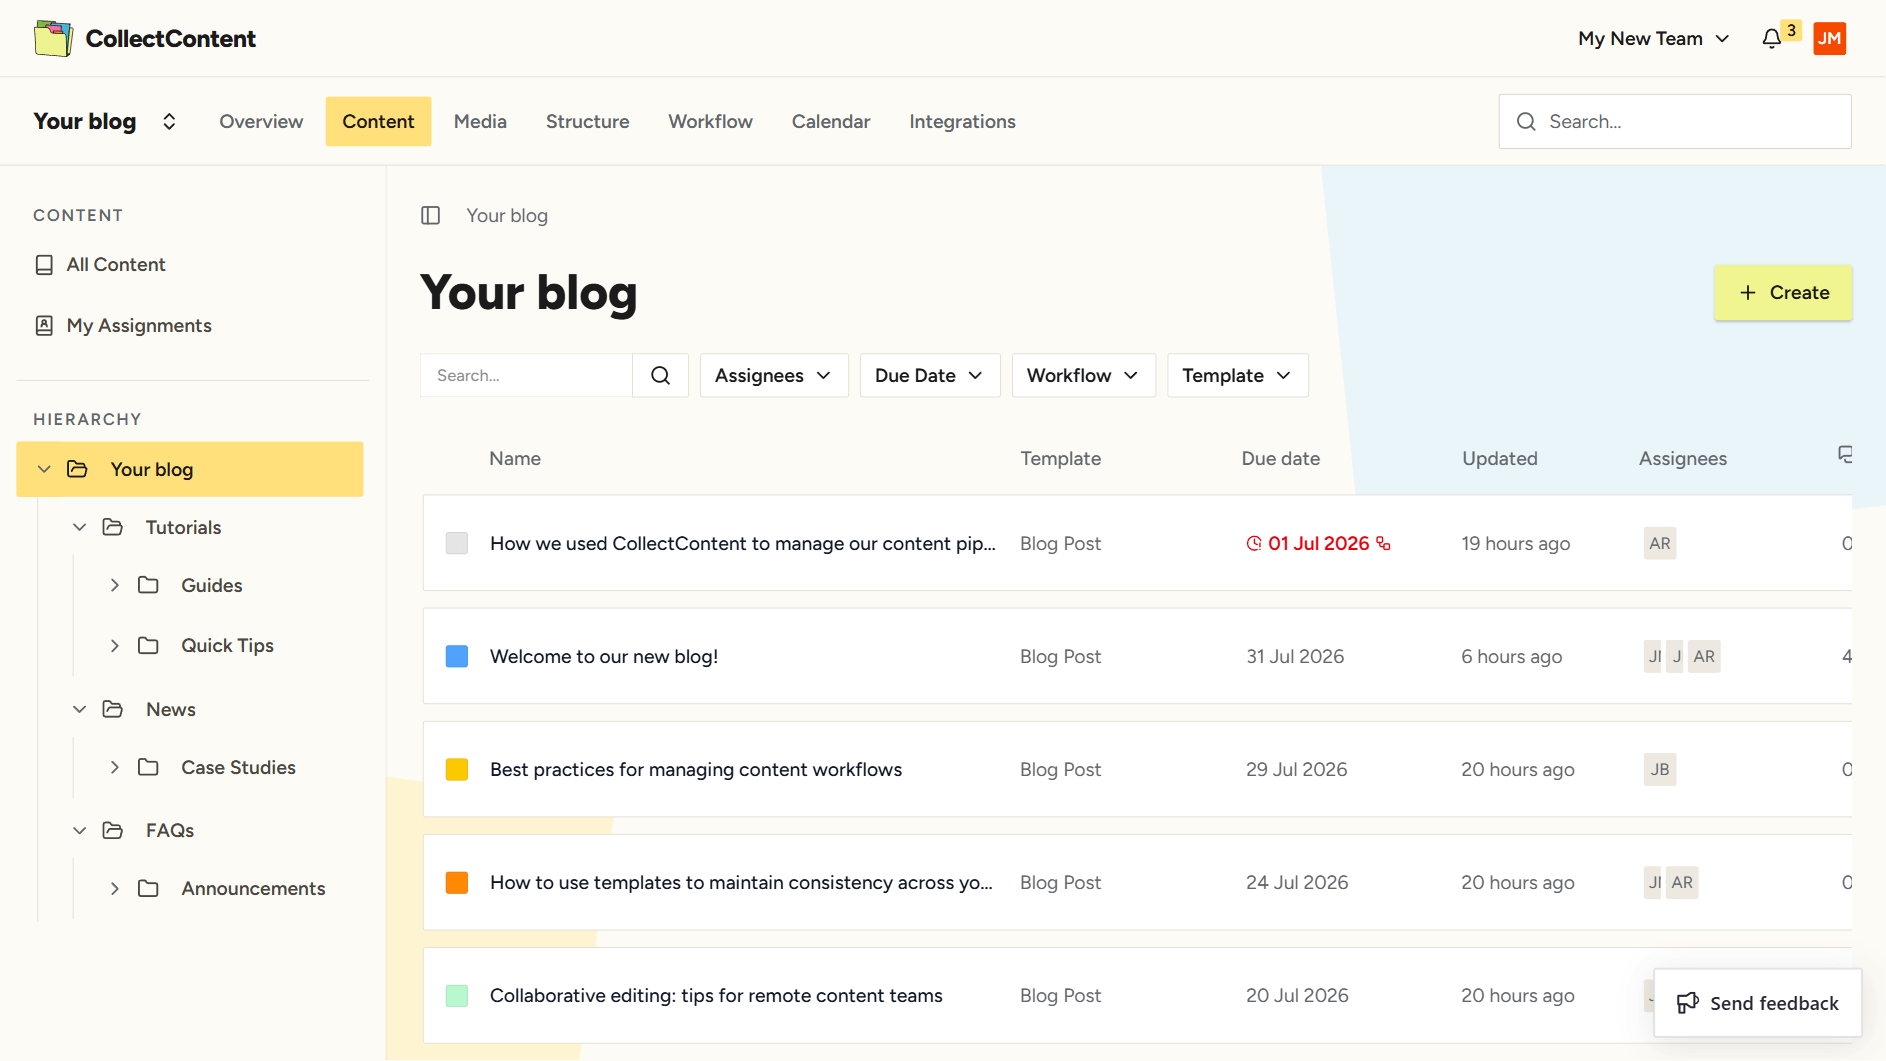The height and width of the screenshot is (1061, 1886).
Task: Click the Case Studies folder icon
Action: (148, 767)
